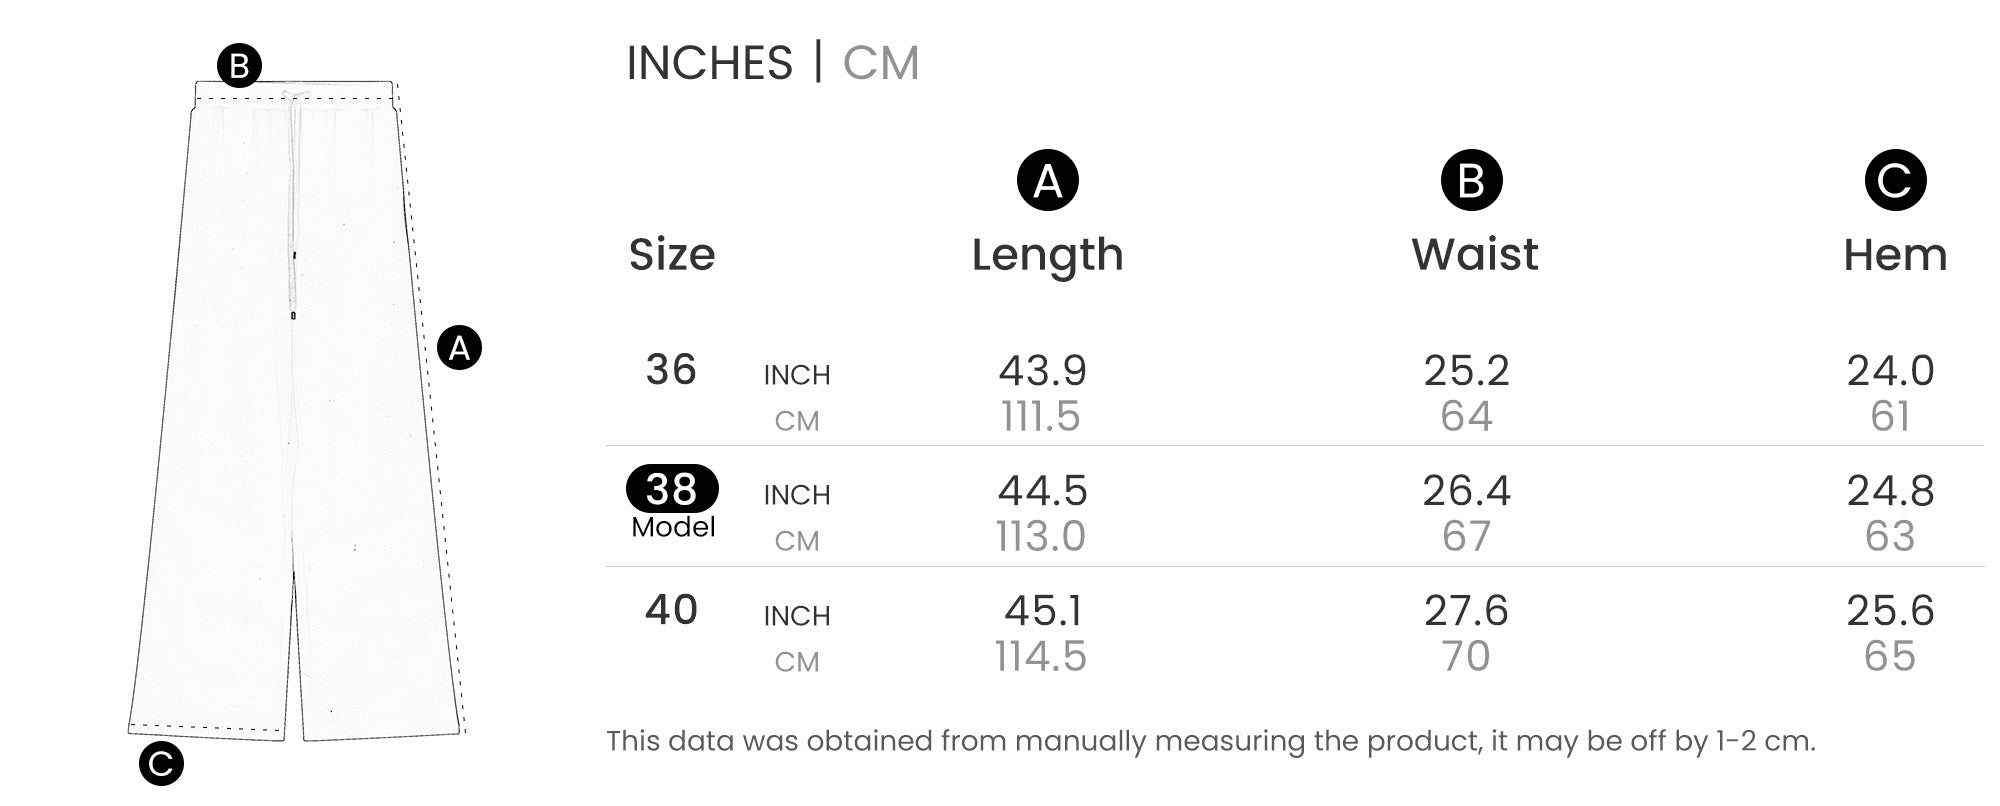This screenshot has height=806, width=2000.
Task: Click the 27.6 inch waist value
Action: pos(1466,611)
